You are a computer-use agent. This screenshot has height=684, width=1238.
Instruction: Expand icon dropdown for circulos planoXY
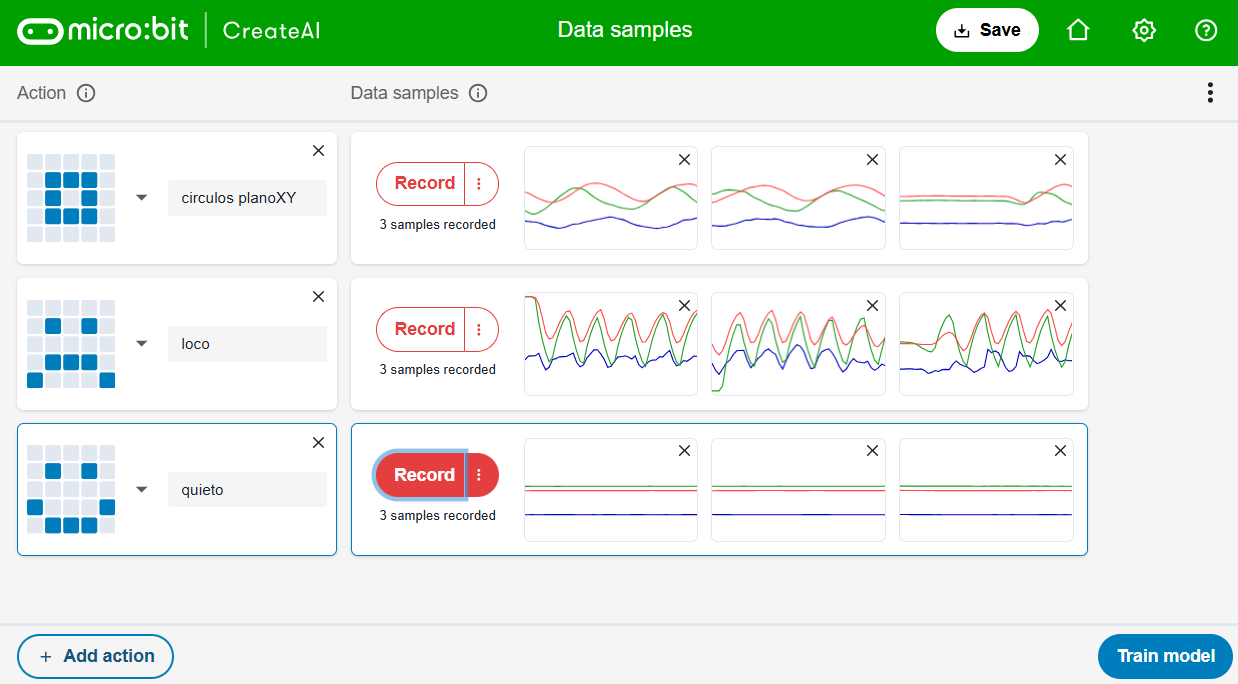pos(142,198)
